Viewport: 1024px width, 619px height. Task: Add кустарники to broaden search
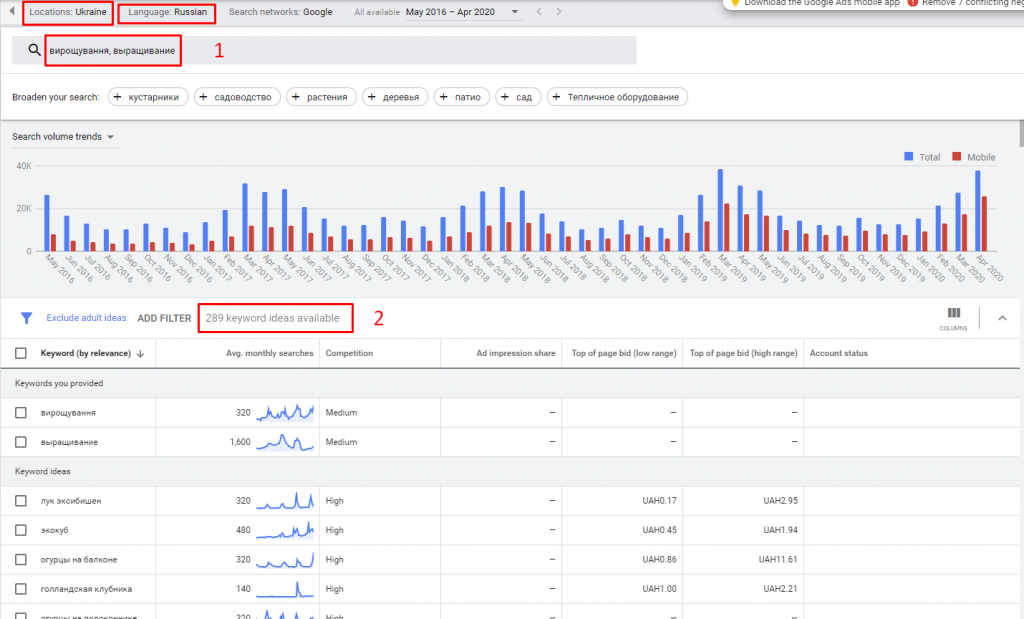(146, 97)
